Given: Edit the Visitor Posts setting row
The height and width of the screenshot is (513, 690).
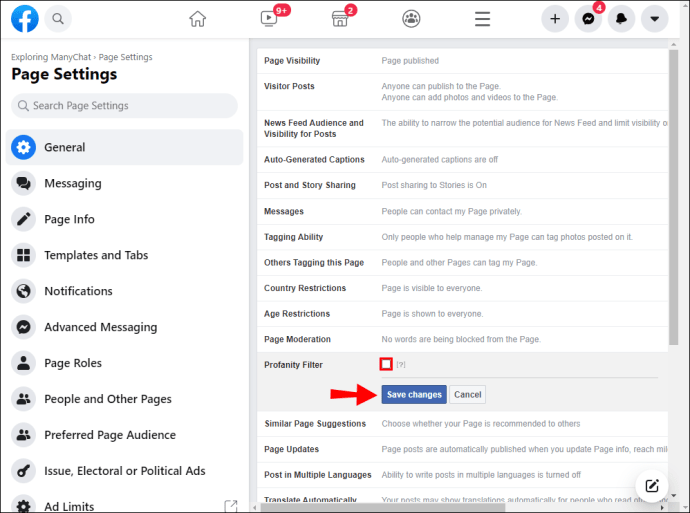Looking at the screenshot, I should 462,92.
